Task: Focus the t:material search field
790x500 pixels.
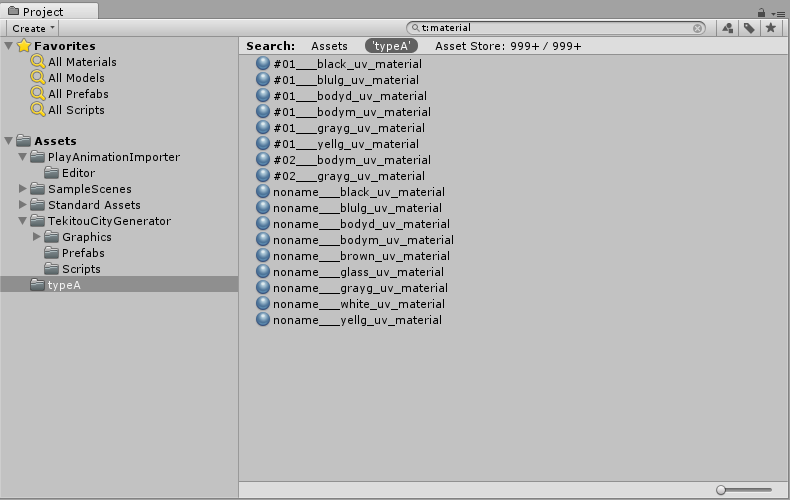Action: [556, 28]
